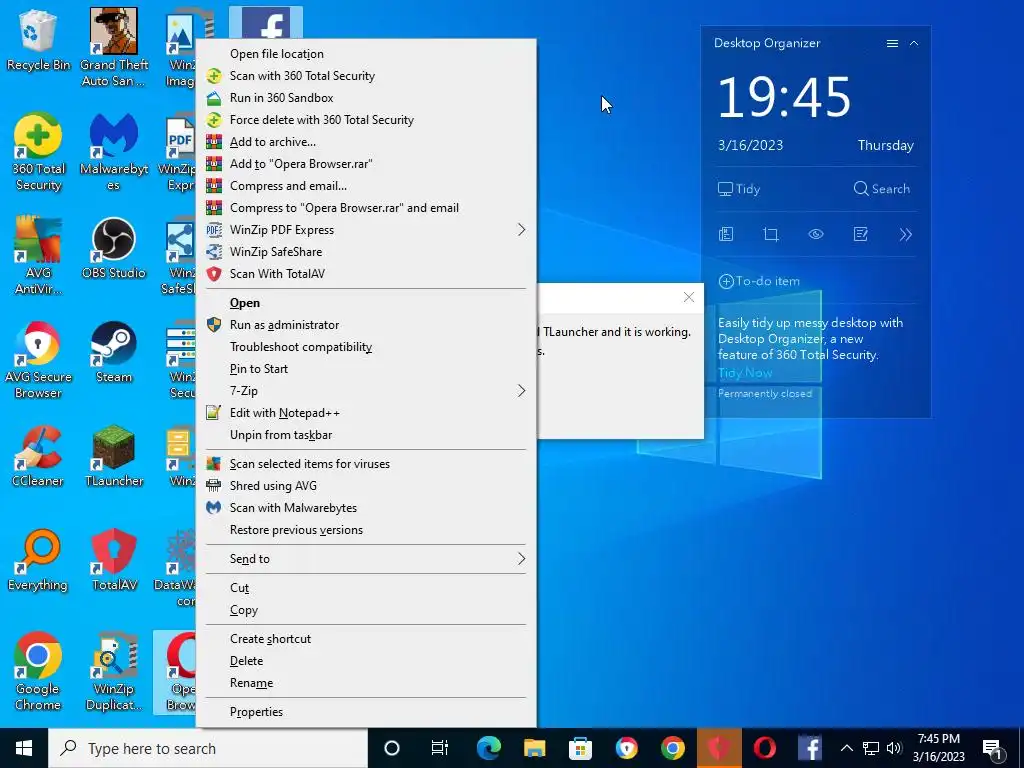1024x768 pixels.
Task: Expand more tools with the double chevron
Action: [x=905, y=234]
